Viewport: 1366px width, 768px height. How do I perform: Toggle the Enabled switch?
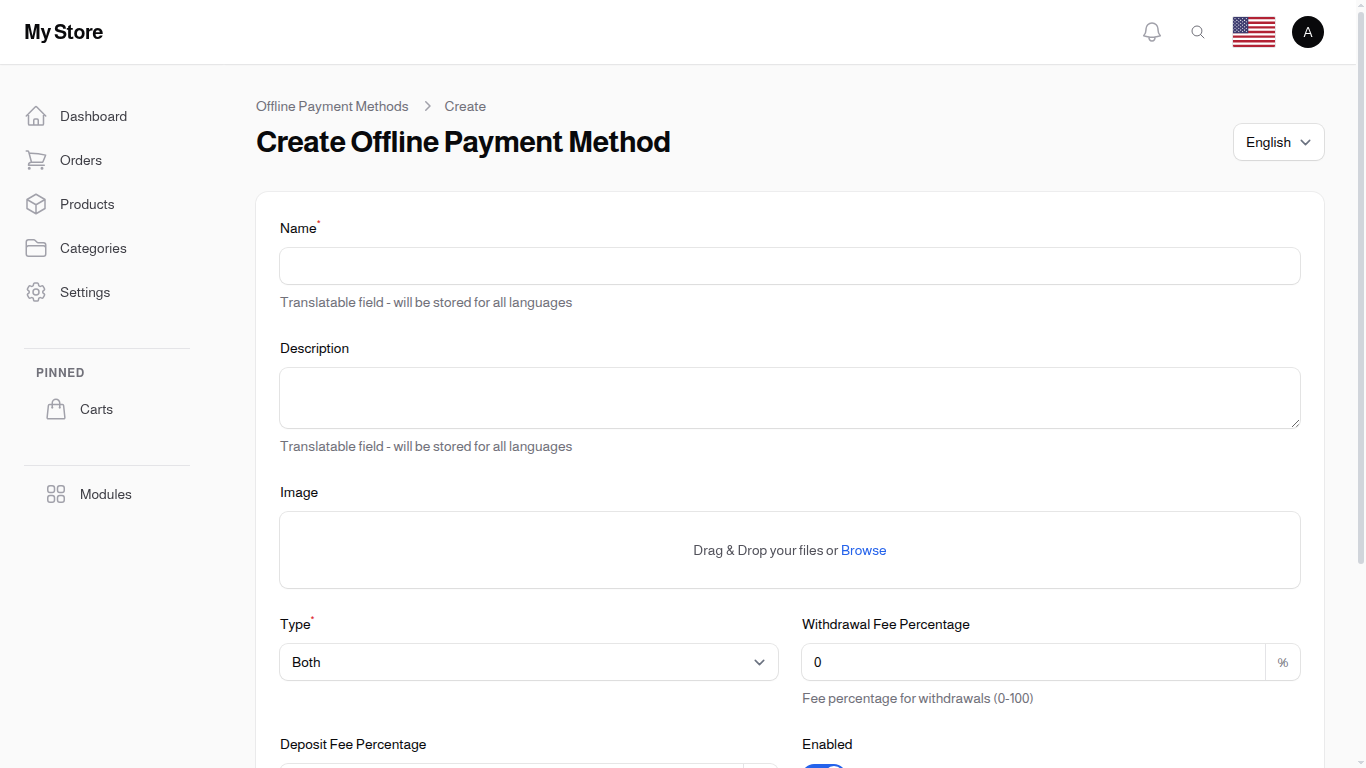823,766
